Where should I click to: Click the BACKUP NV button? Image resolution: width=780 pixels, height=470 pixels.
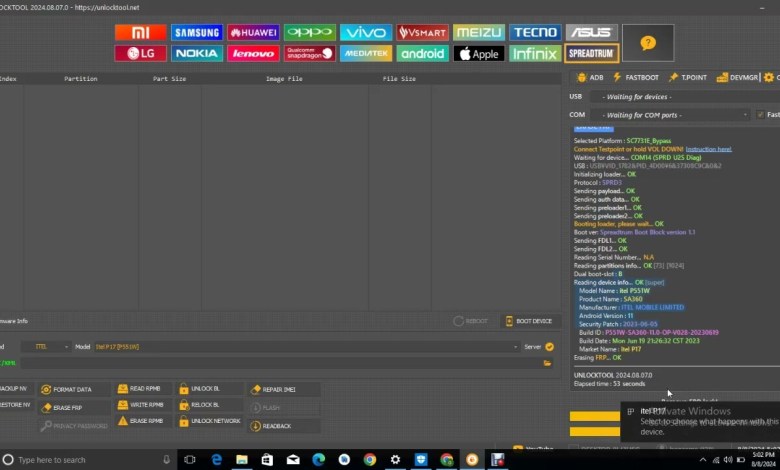pos(15,388)
